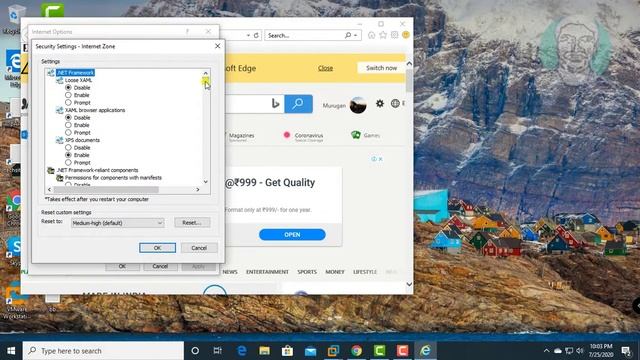Open the Windows Start menu
This screenshot has width=640, height=360.
coord(11,351)
